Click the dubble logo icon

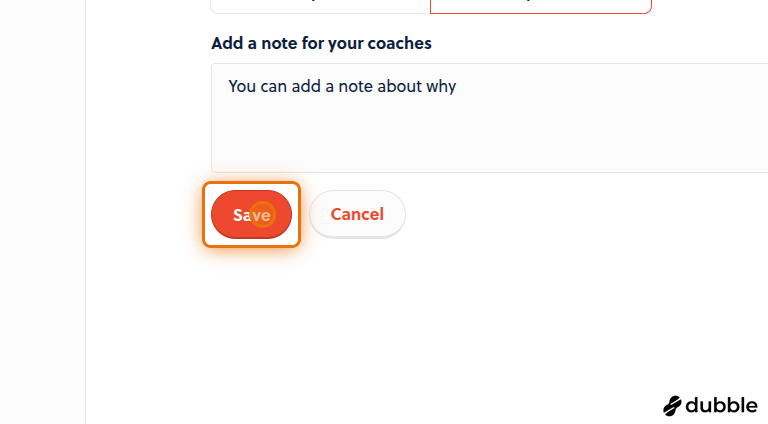(672, 406)
